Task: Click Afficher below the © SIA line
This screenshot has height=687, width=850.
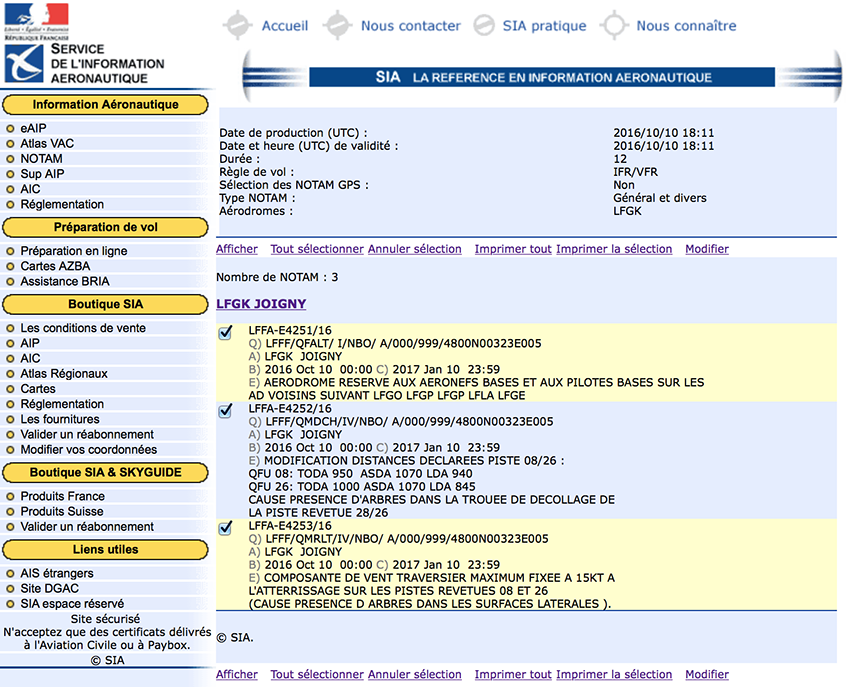Action: coord(237,674)
